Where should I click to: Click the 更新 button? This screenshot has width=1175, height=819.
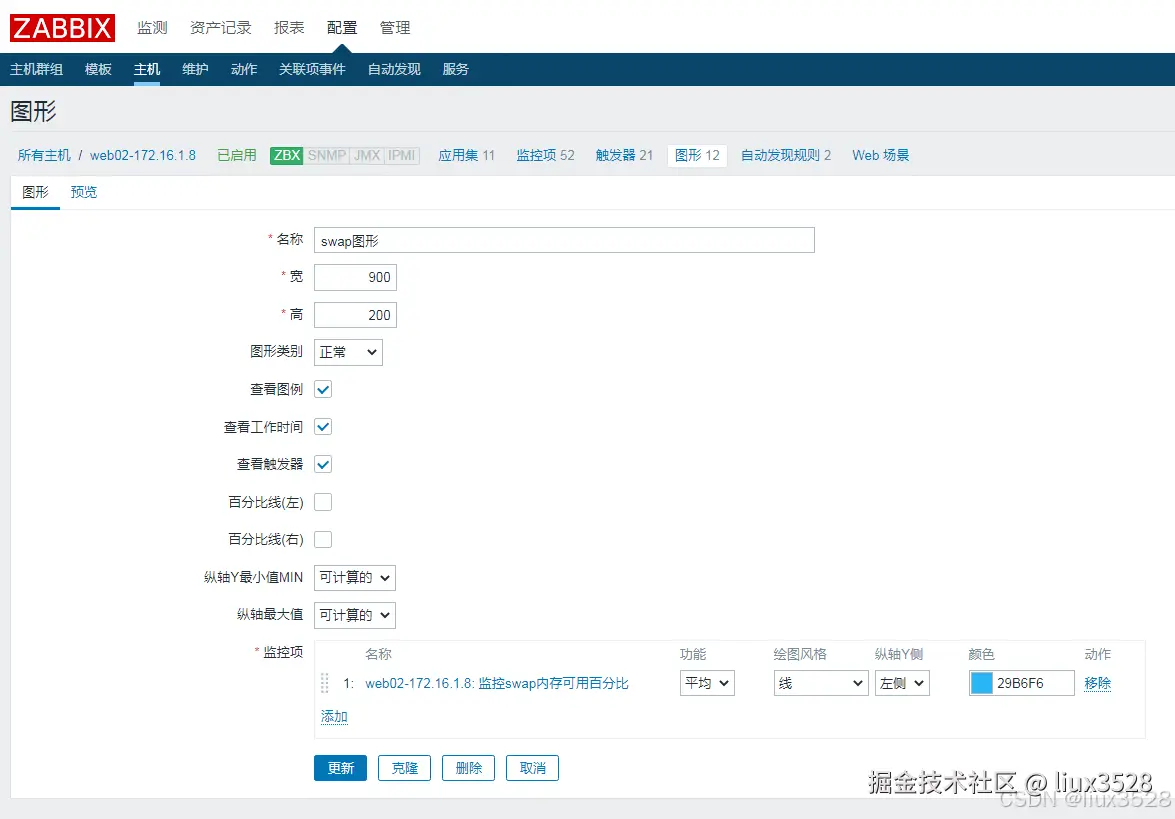340,767
